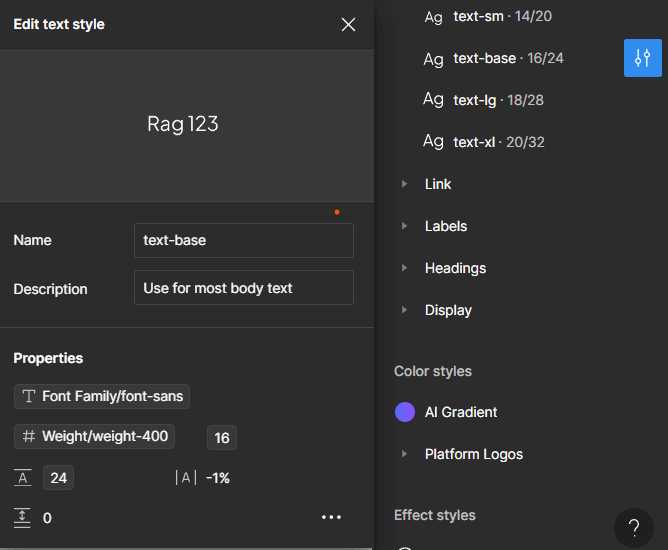Click the Ag preview for text-sm
The width and height of the screenshot is (668, 550).
click(x=434, y=17)
